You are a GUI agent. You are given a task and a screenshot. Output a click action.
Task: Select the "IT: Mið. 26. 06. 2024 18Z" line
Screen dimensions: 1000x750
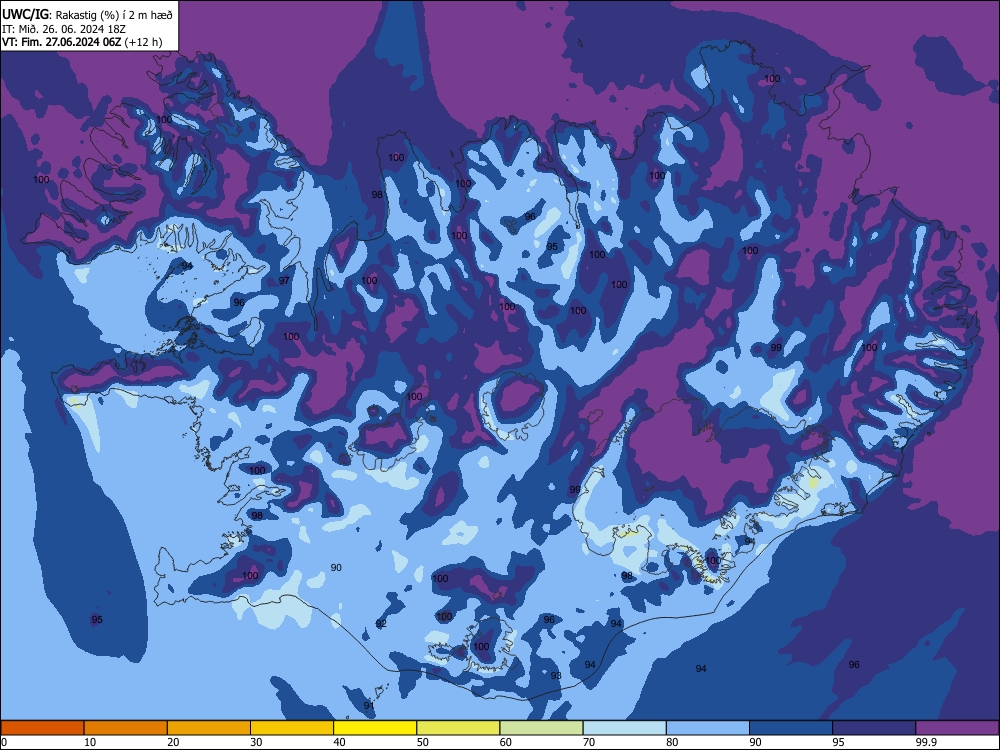(64, 29)
